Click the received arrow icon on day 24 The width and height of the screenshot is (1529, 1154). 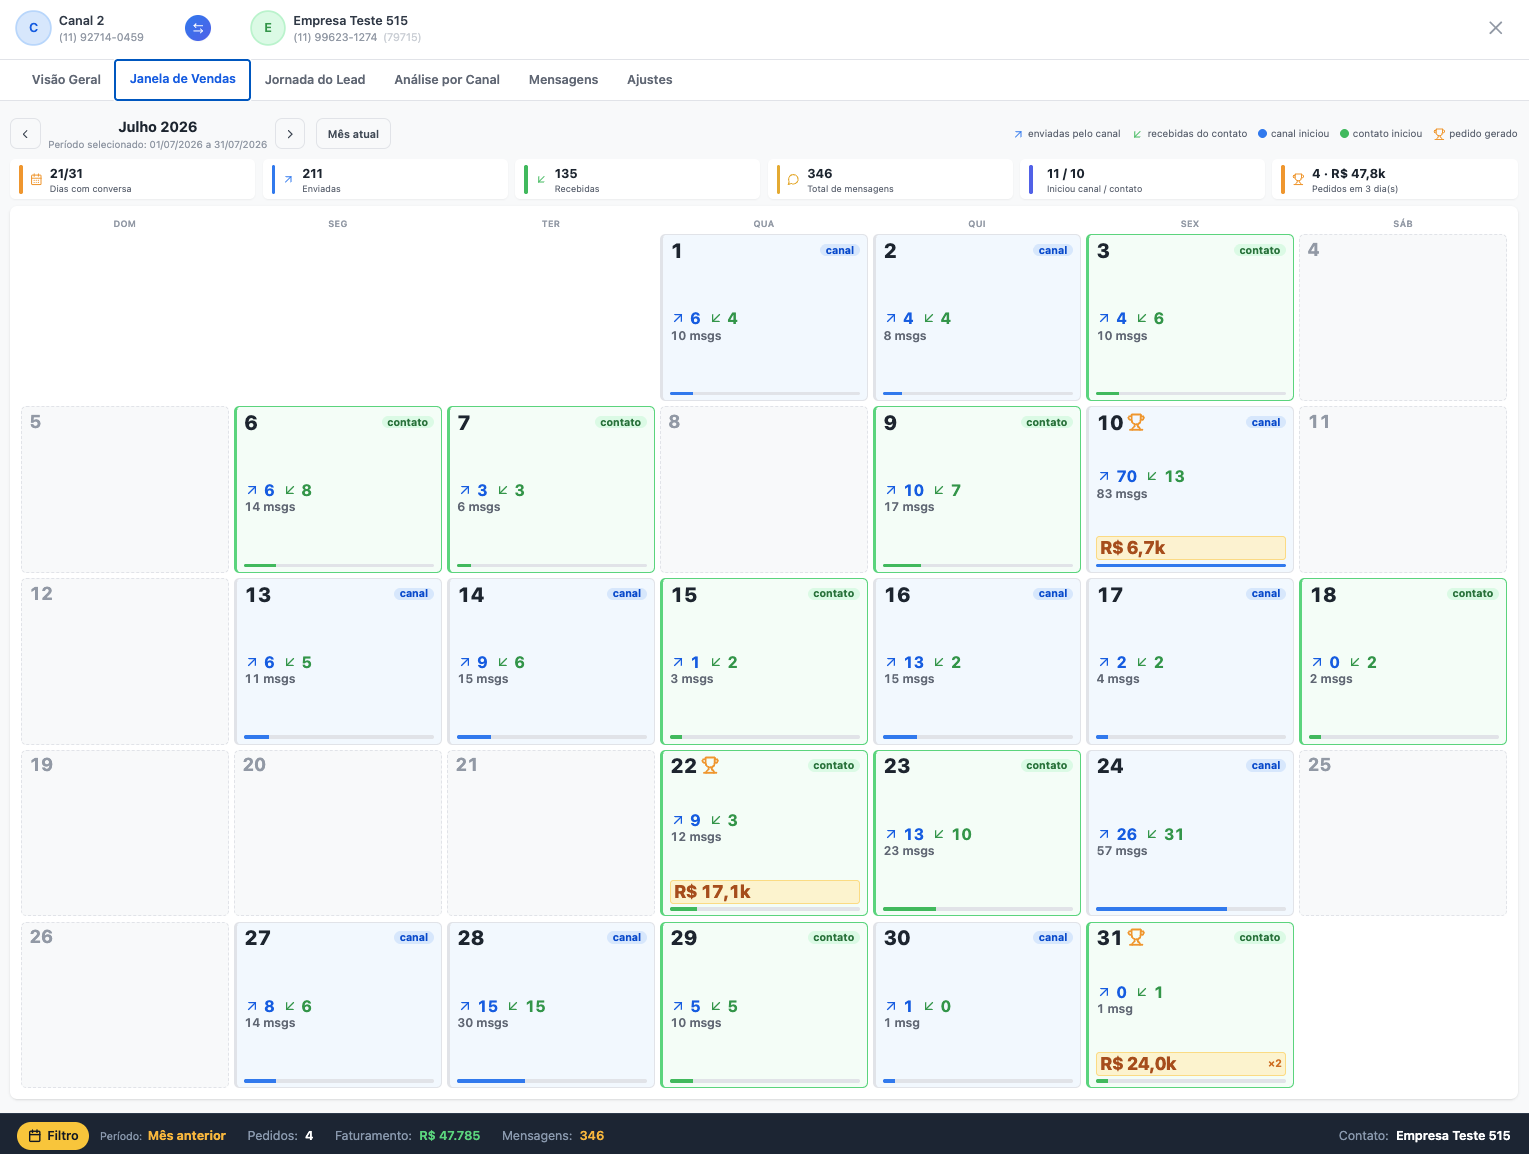click(x=1152, y=834)
